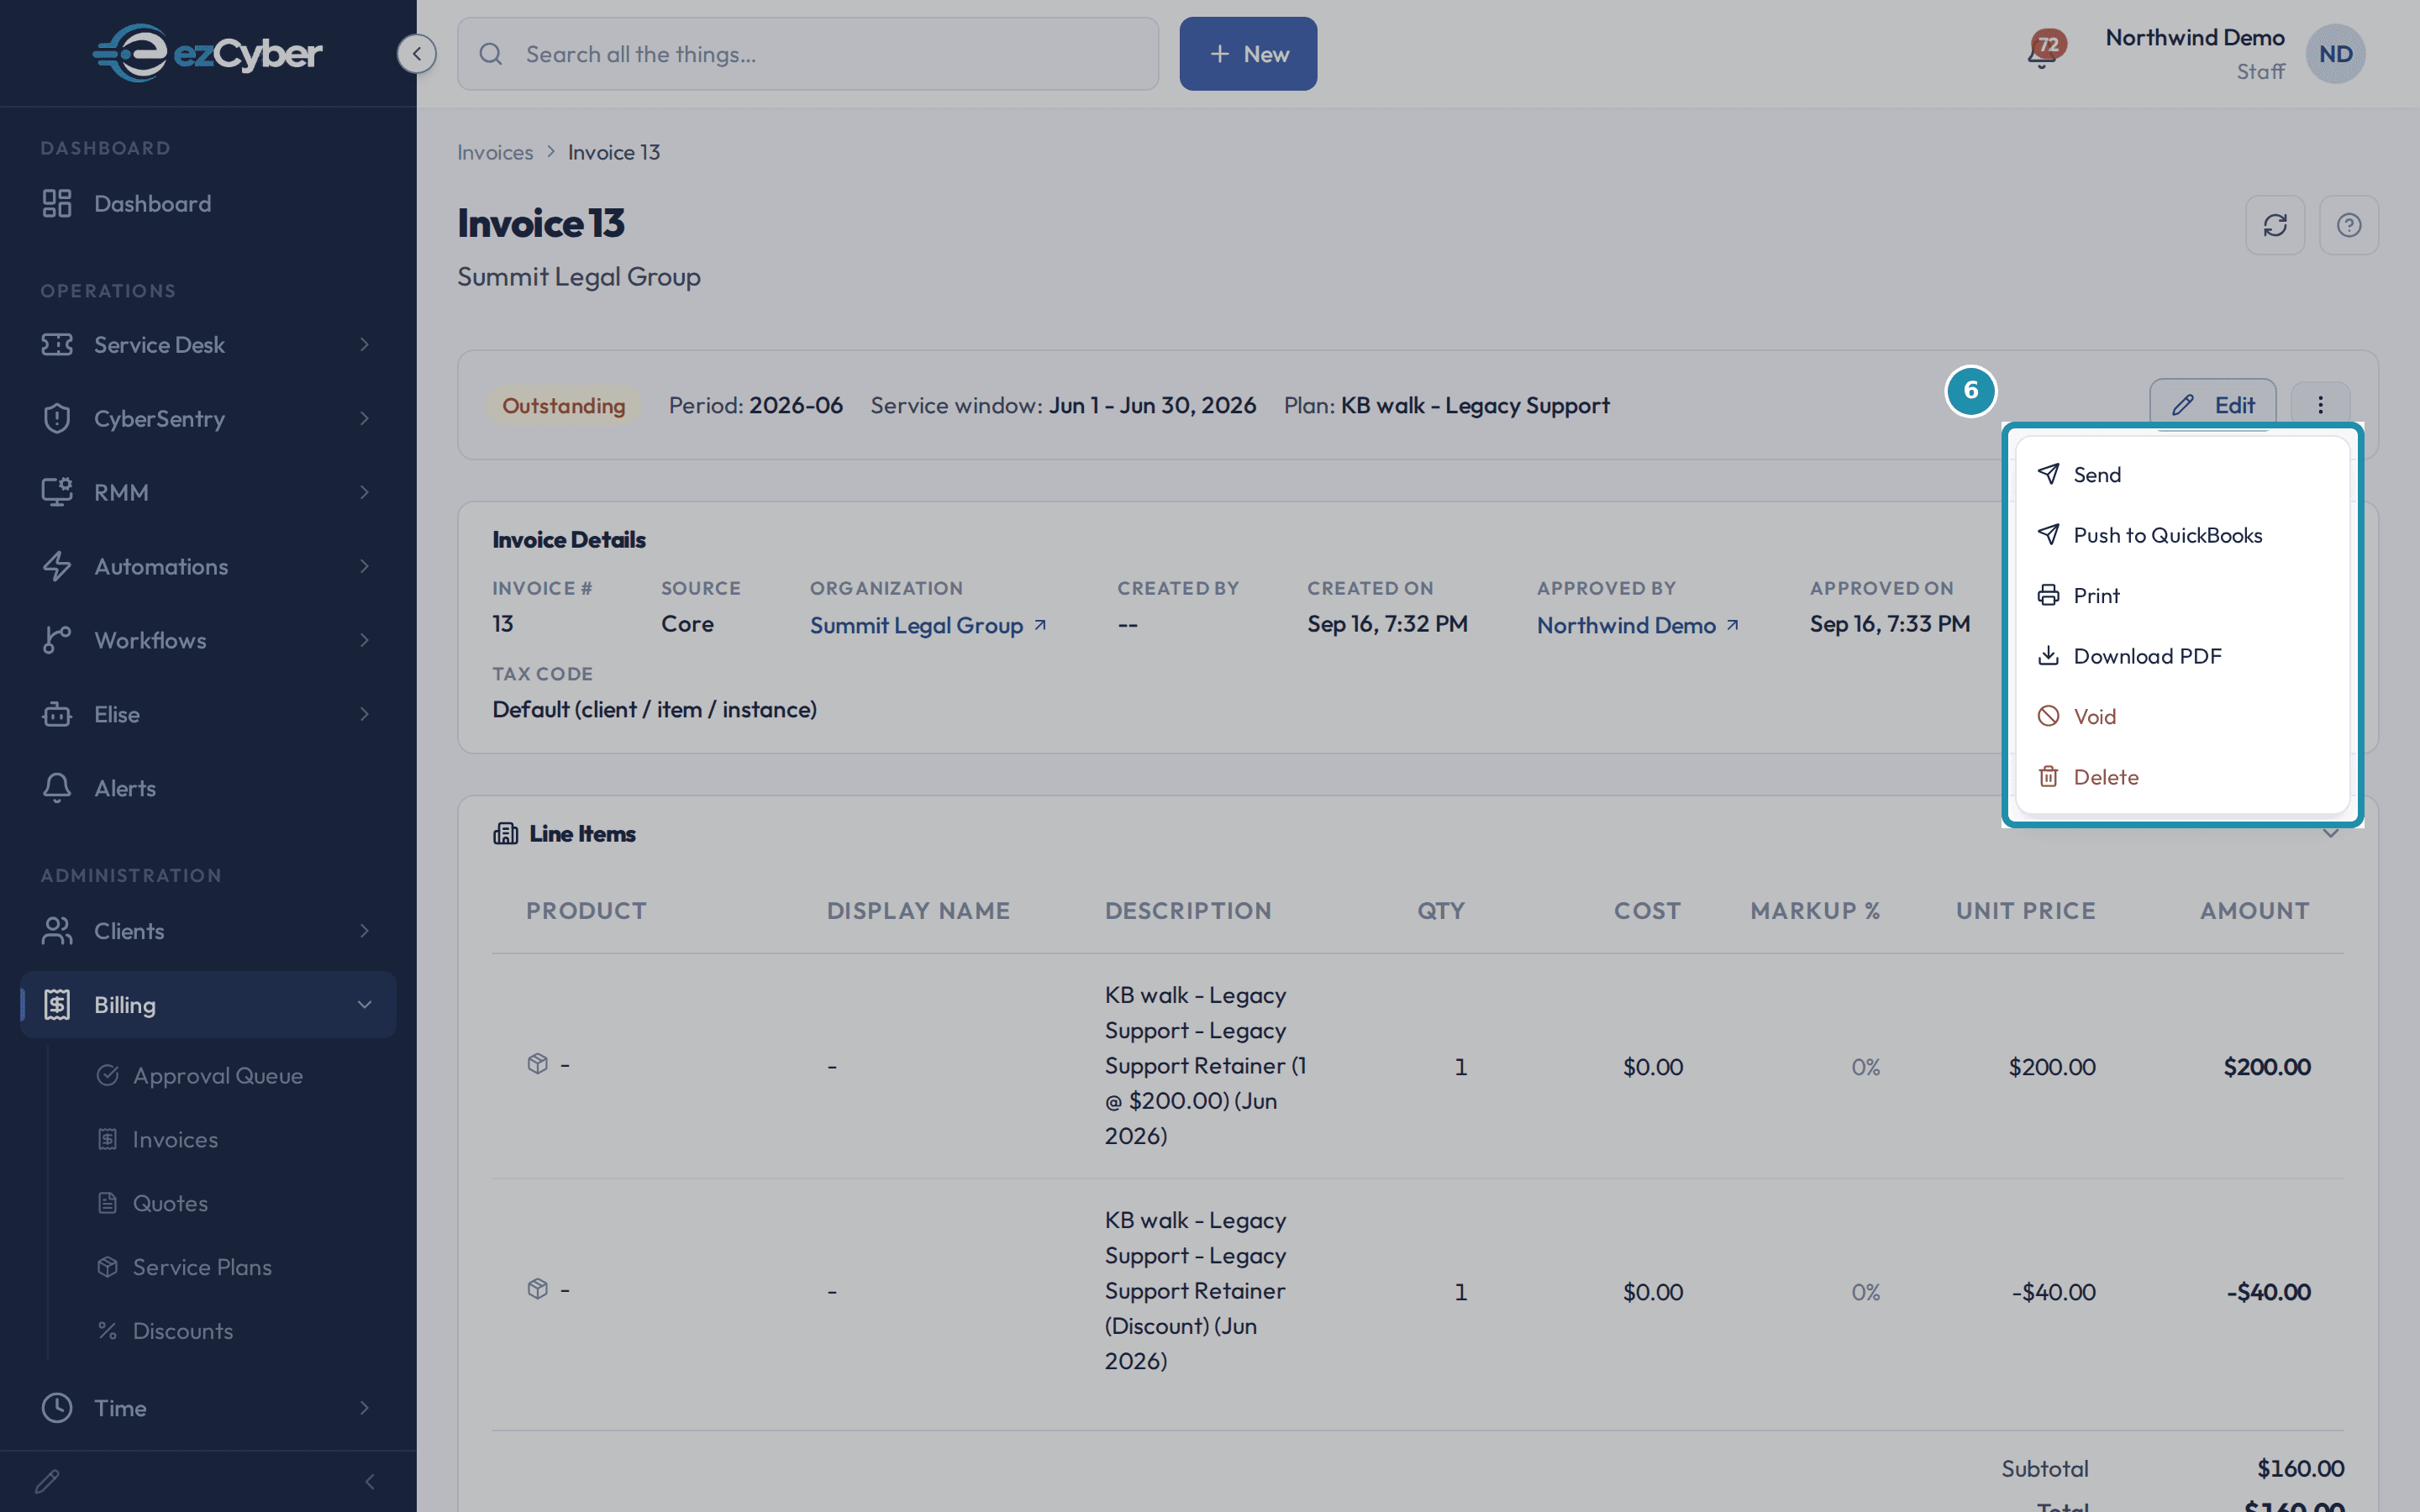Viewport: 2420px width, 1512px height.
Task: Expand the Elise submenu chevron
Action: (x=365, y=714)
